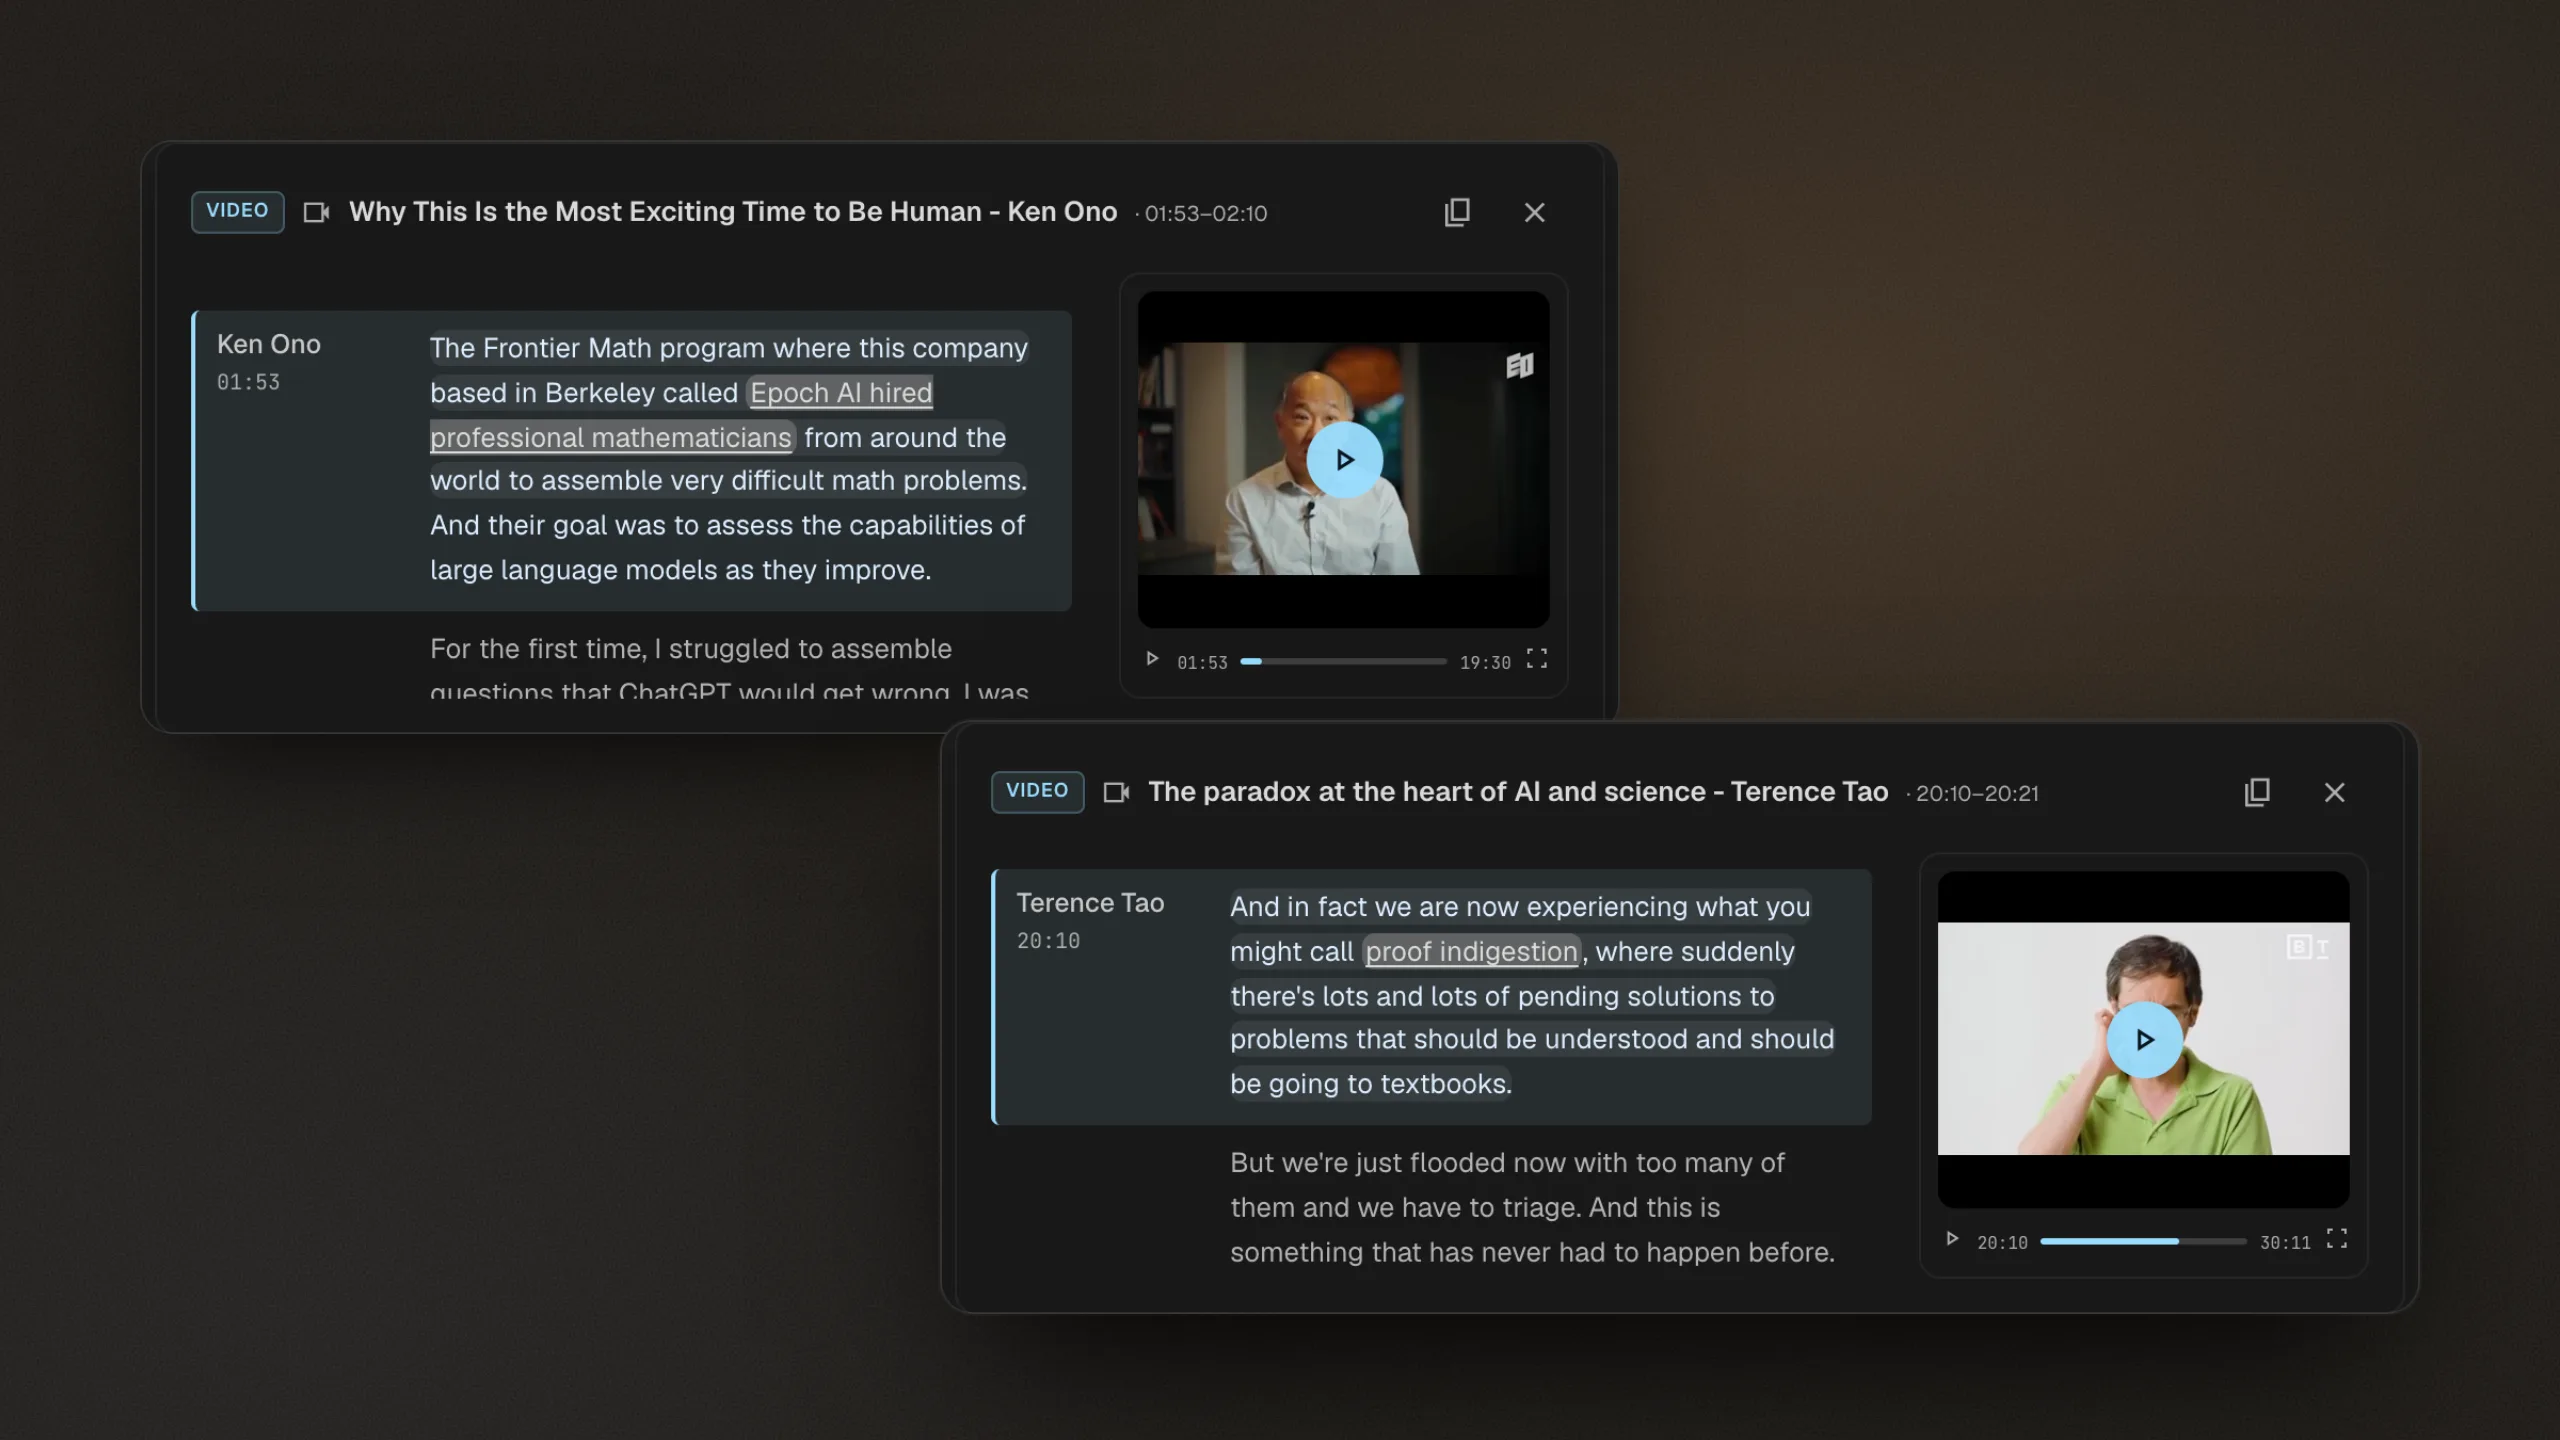Select the Terence Tao speaker name

1090,903
